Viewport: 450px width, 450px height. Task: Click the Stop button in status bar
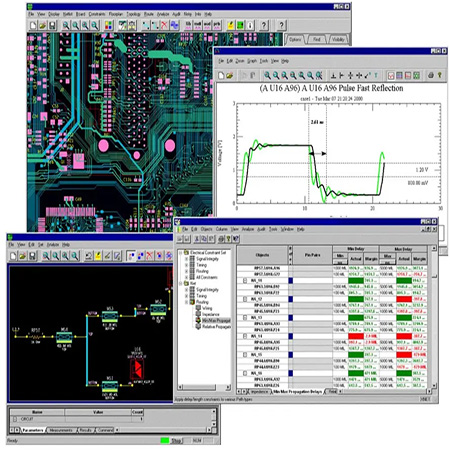pyautogui.click(x=176, y=441)
